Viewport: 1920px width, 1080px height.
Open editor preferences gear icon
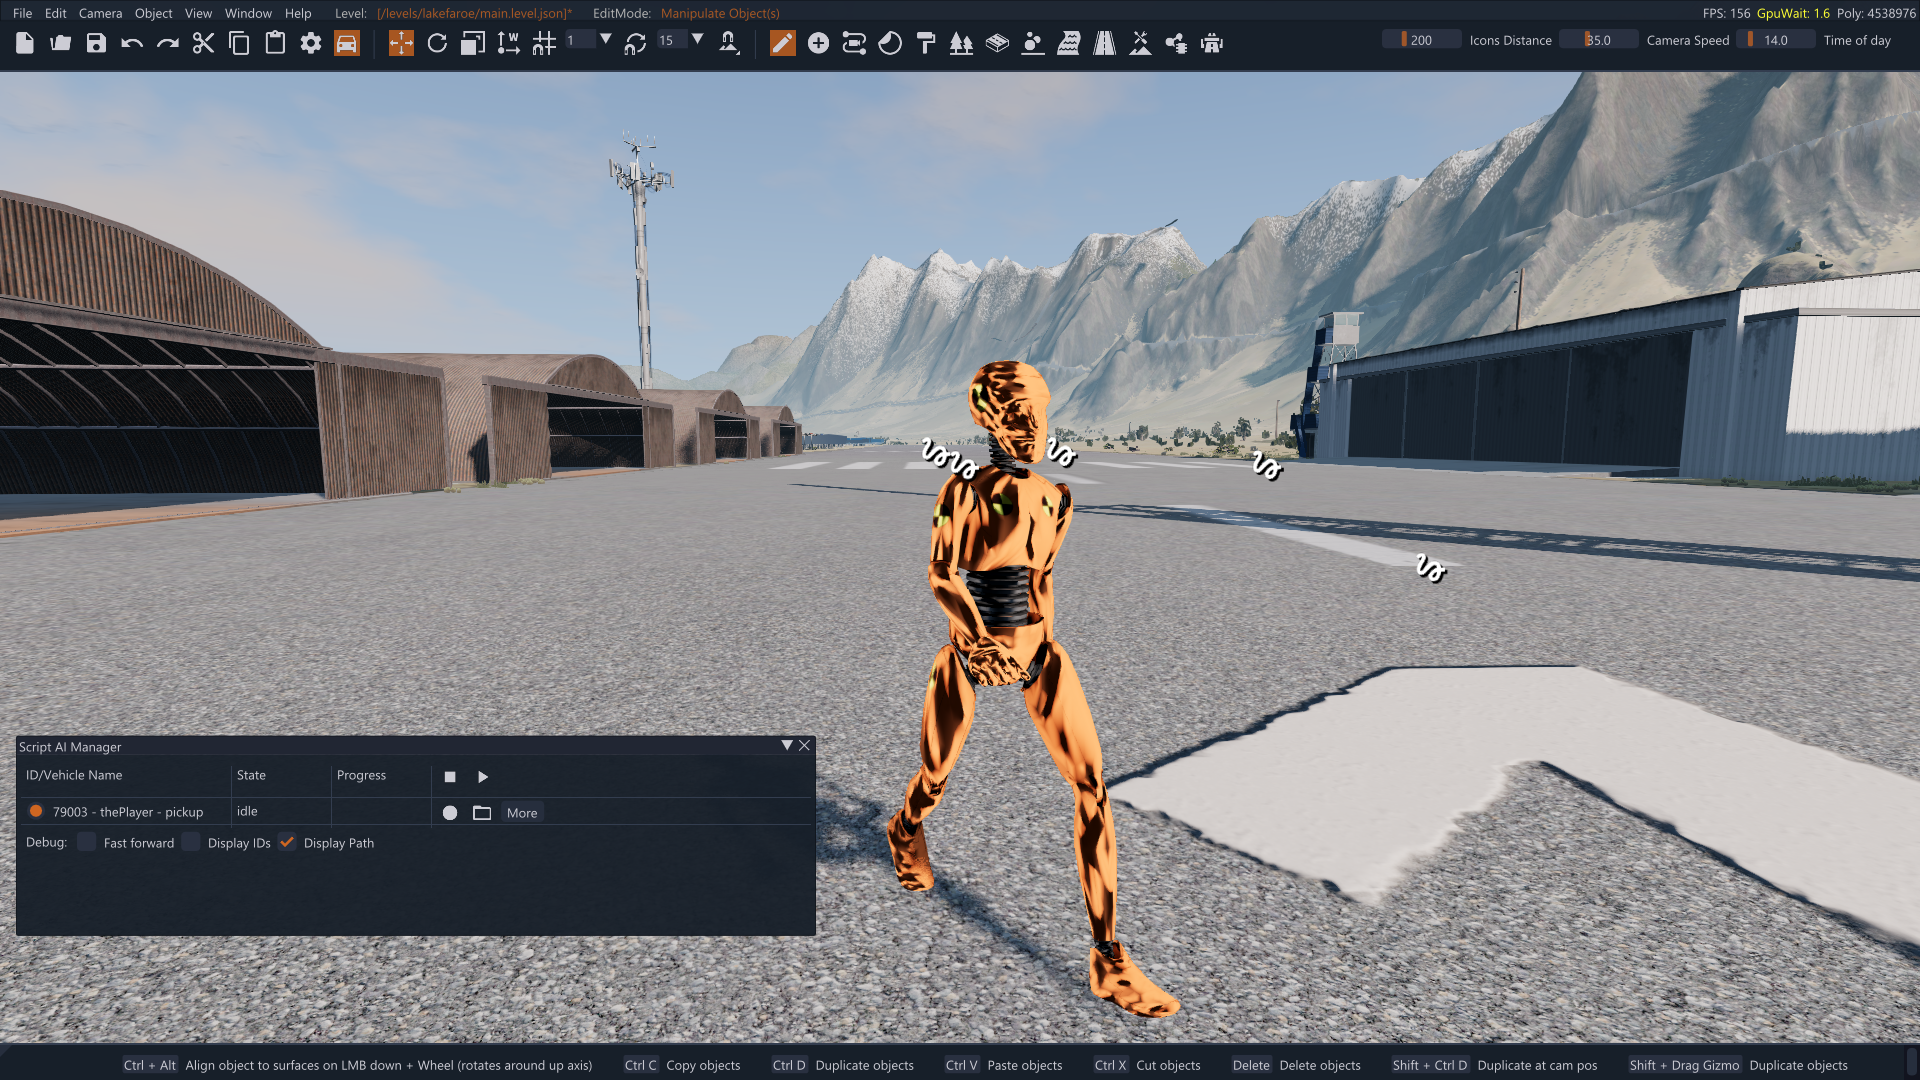click(x=311, y=43)
